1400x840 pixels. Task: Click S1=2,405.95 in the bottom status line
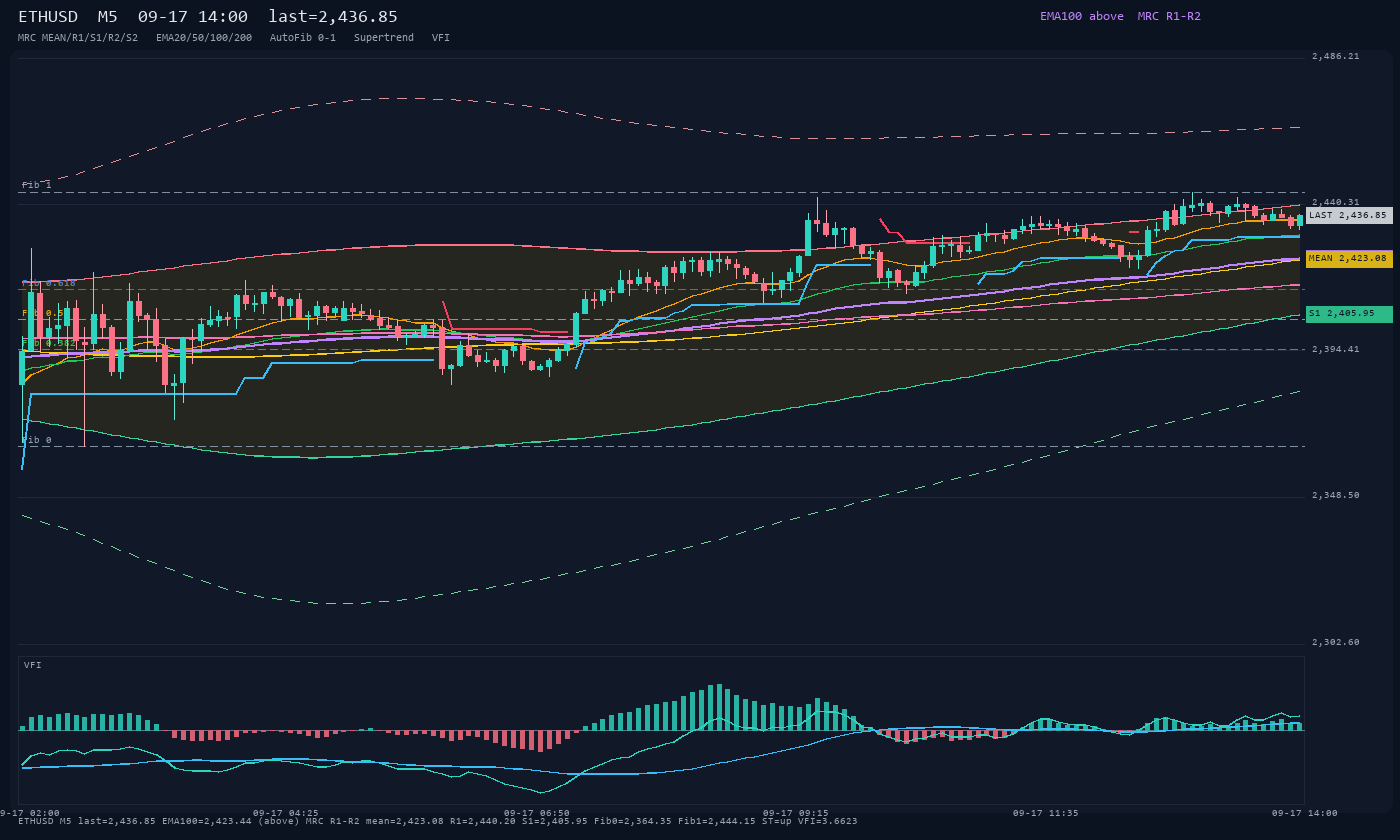coord(555,821)
